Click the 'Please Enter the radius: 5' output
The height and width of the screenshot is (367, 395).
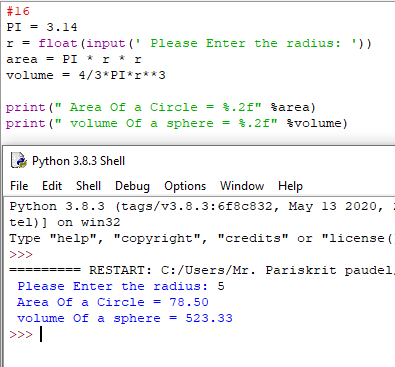pyautogui.click(x=121, y=286)
